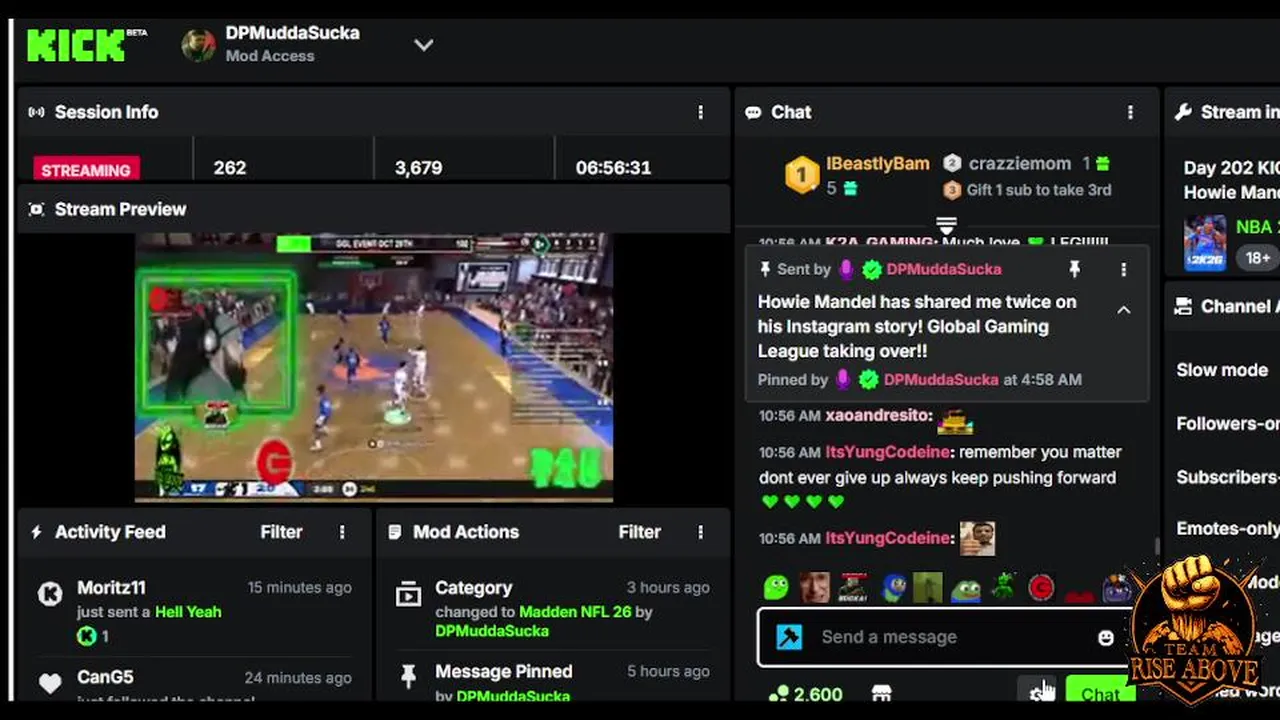Open Session Info panel options menu
This screenshot has width=1280, height=720.
700,112
